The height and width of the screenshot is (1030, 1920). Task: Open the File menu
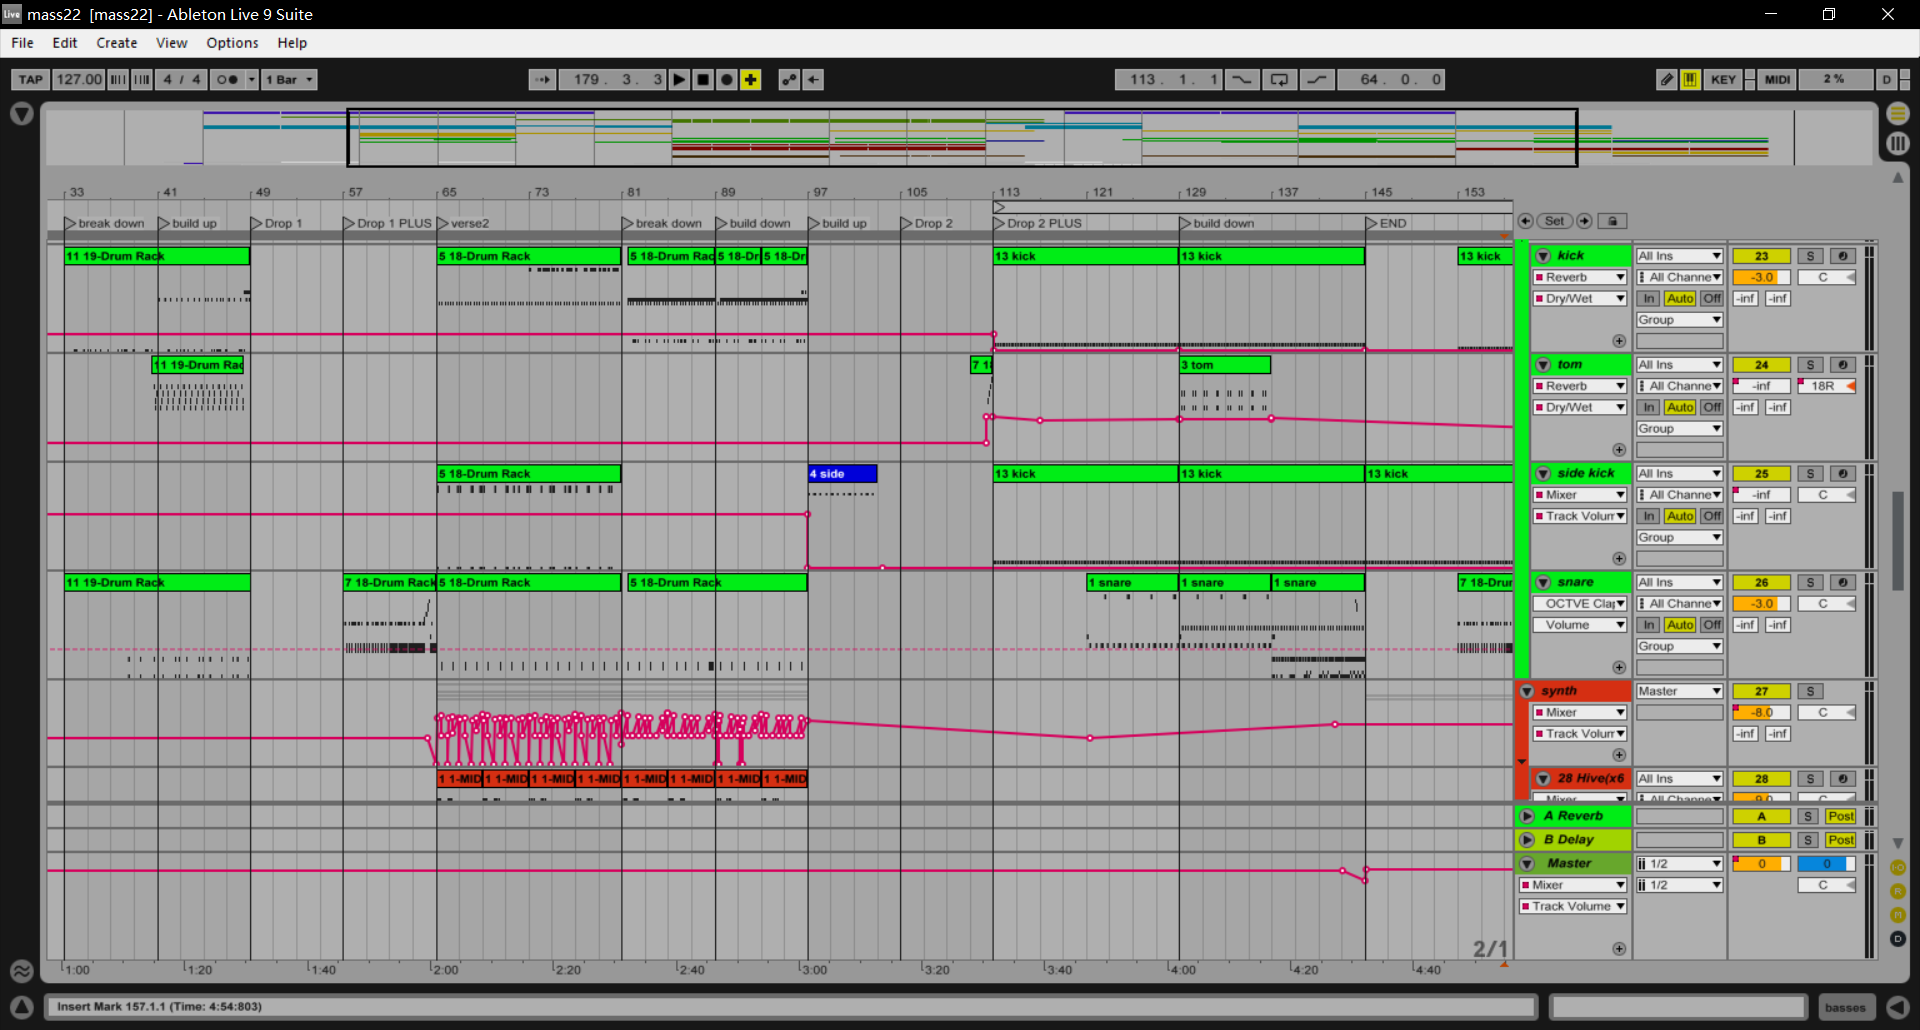[22, 43]
